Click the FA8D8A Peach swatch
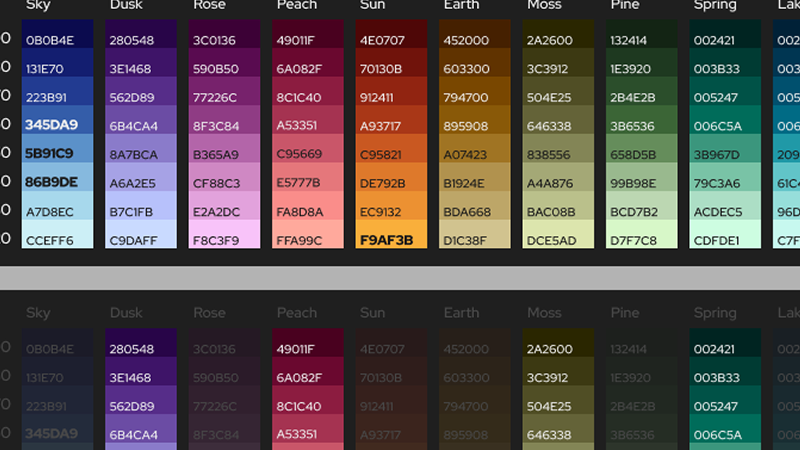 pyautogui.click(x=308, y=206)
